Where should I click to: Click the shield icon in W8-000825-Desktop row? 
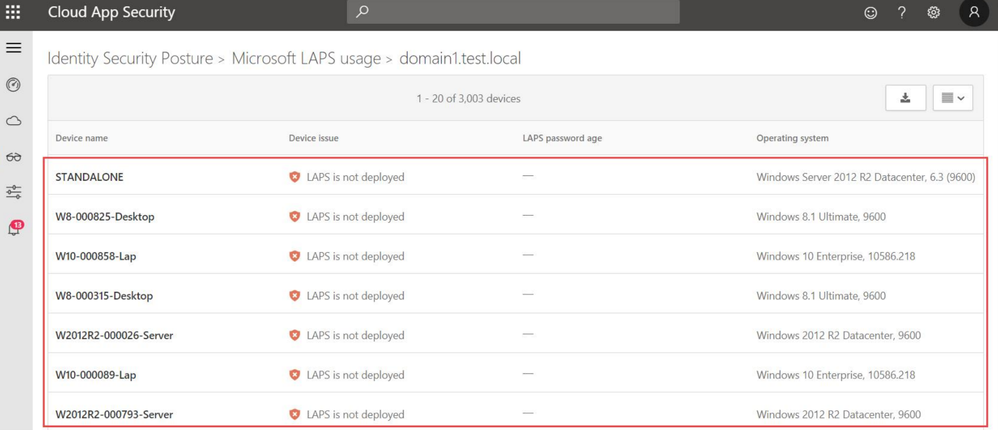pos(294,217)
